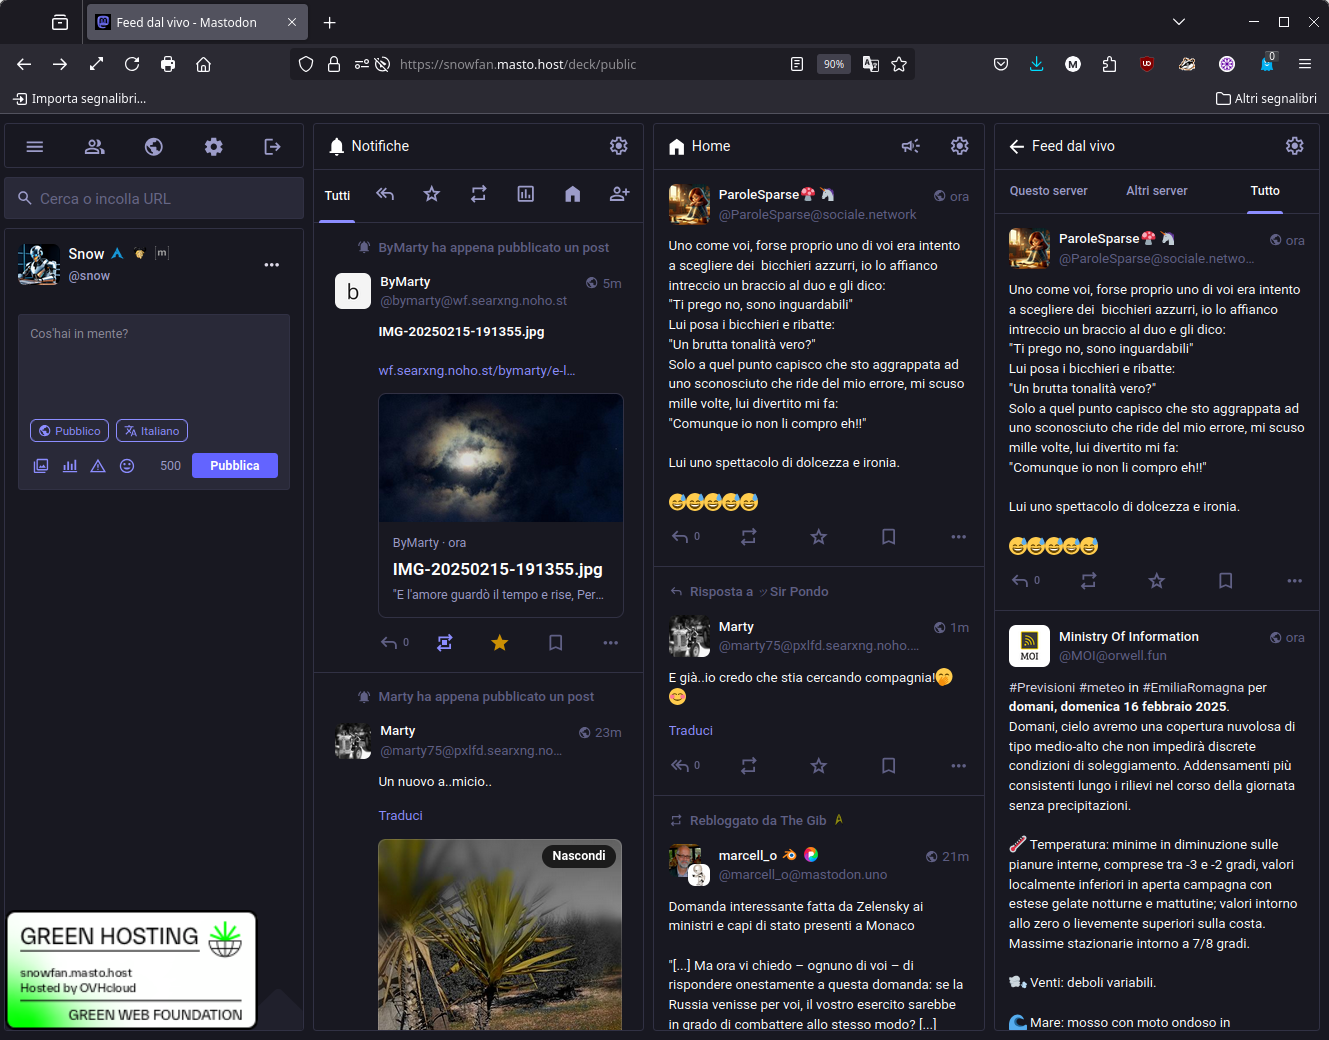
Task: Boost ParoleSparse post in Home column
Action: point(749,537)
